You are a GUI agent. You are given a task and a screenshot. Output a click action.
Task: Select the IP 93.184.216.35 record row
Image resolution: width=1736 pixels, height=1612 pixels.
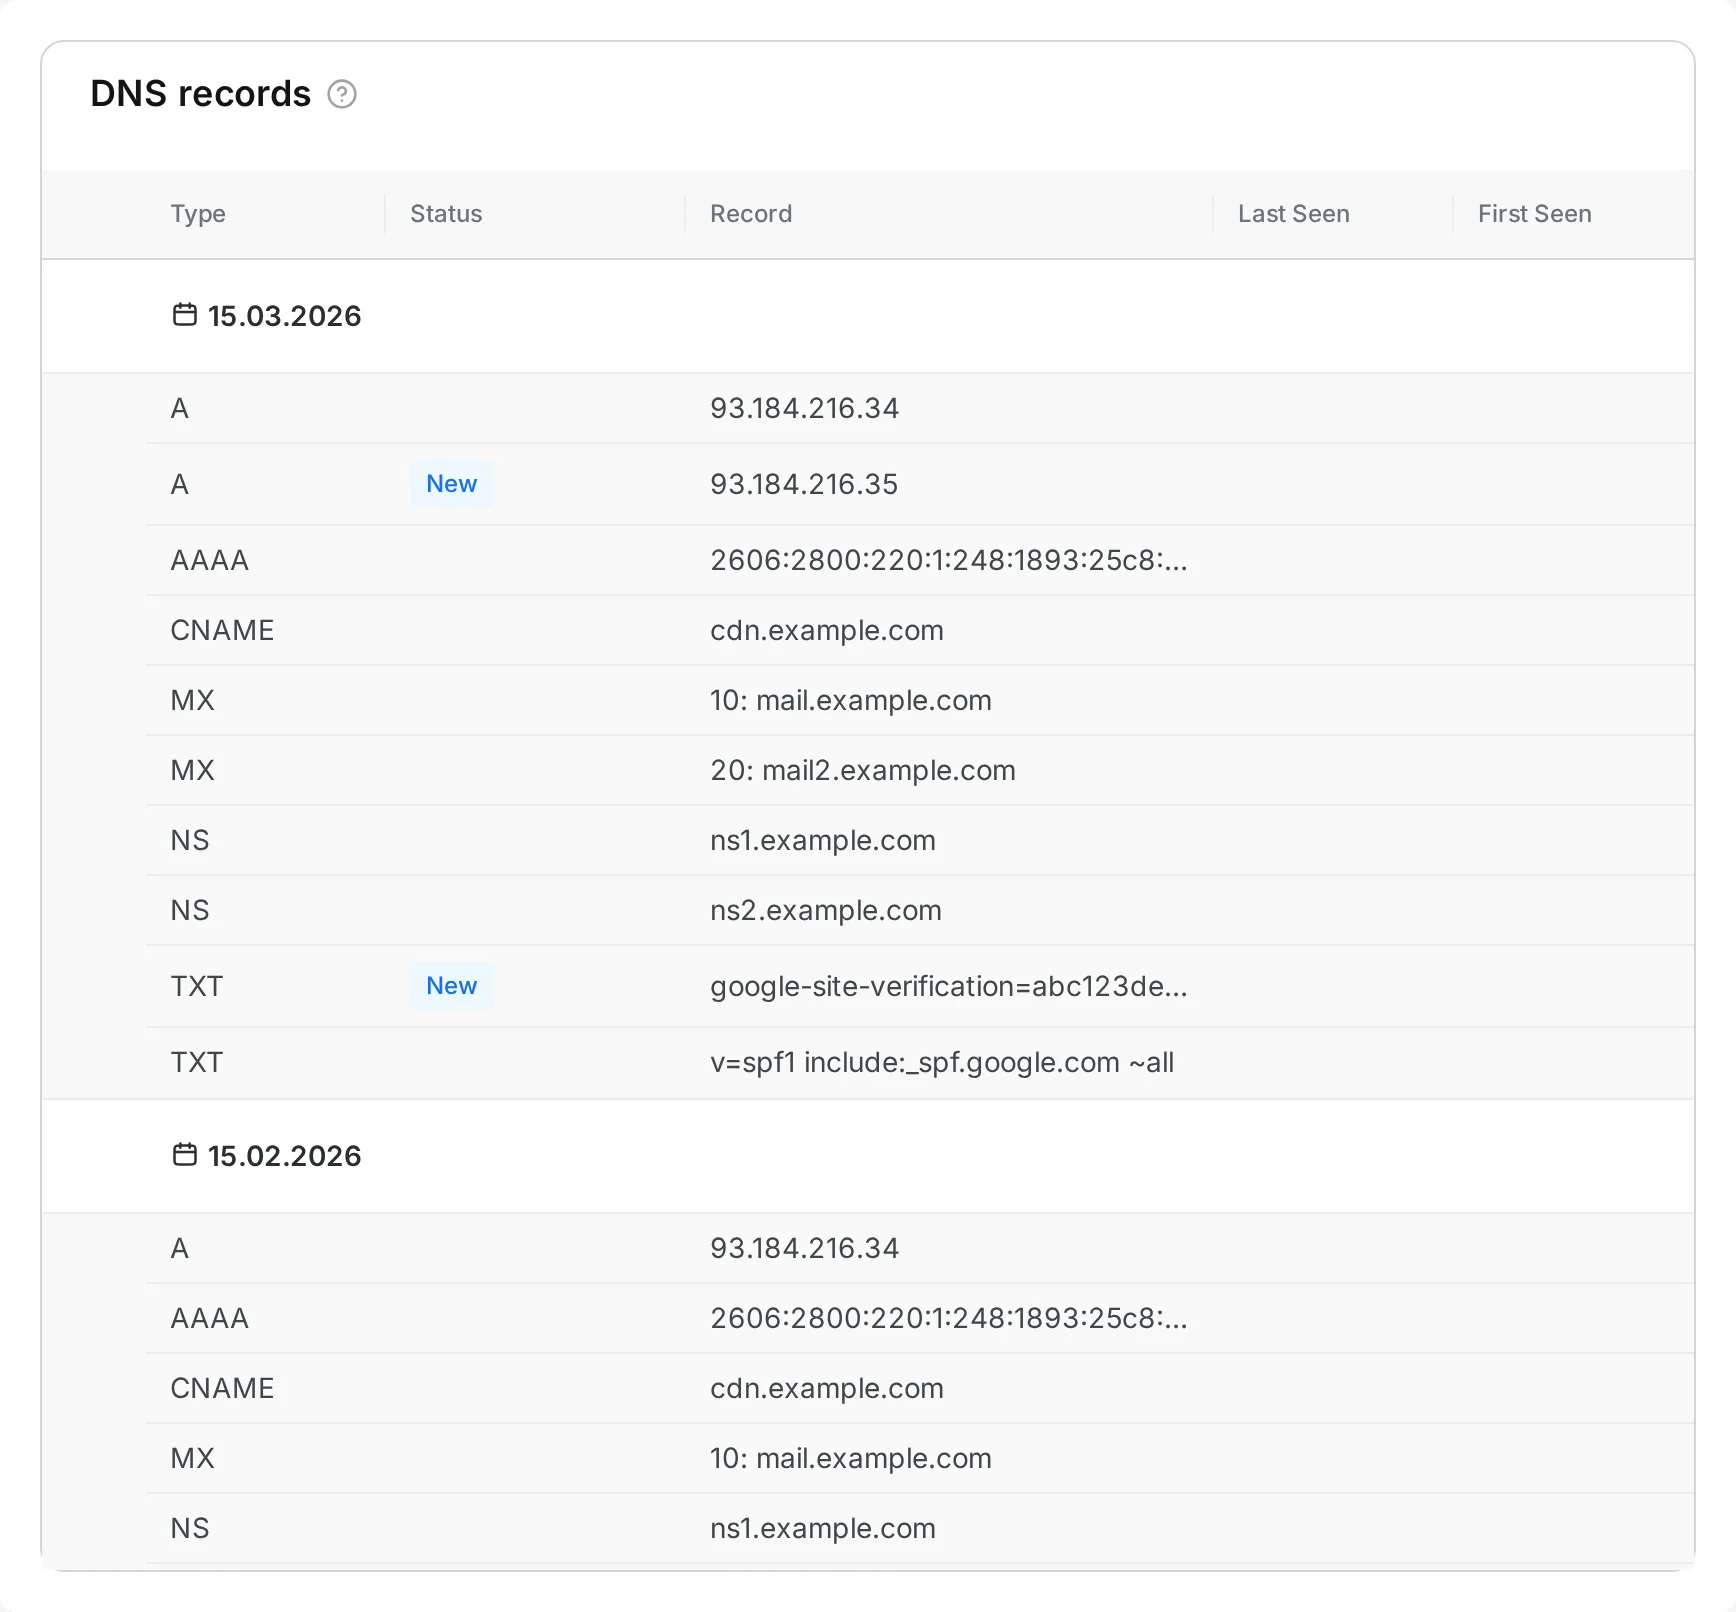pyautogui.click(x=804, y=484)
